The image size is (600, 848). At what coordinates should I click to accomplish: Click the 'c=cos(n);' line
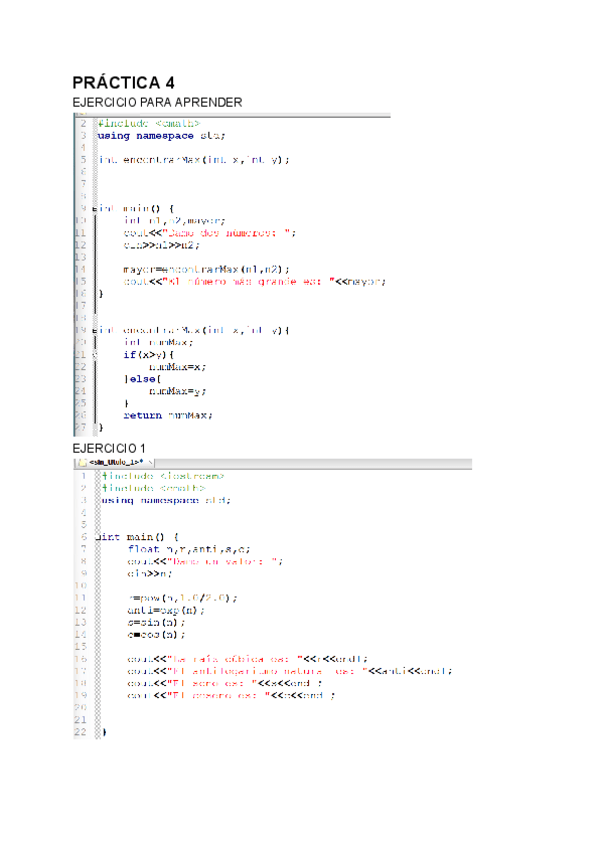[x=156, y=635]
